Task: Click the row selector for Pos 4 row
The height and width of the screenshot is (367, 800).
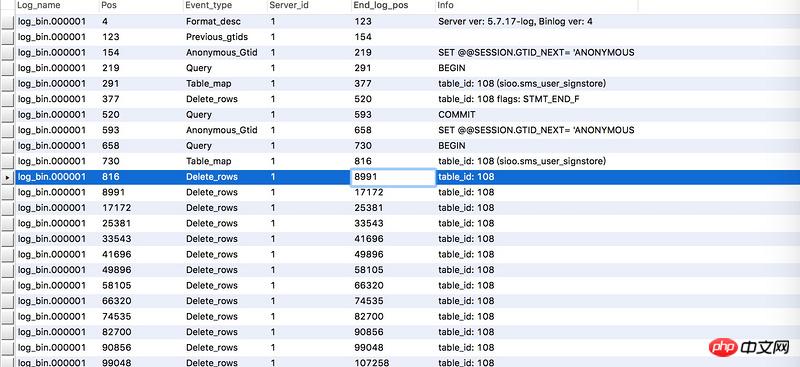Action: click(7, 21)
